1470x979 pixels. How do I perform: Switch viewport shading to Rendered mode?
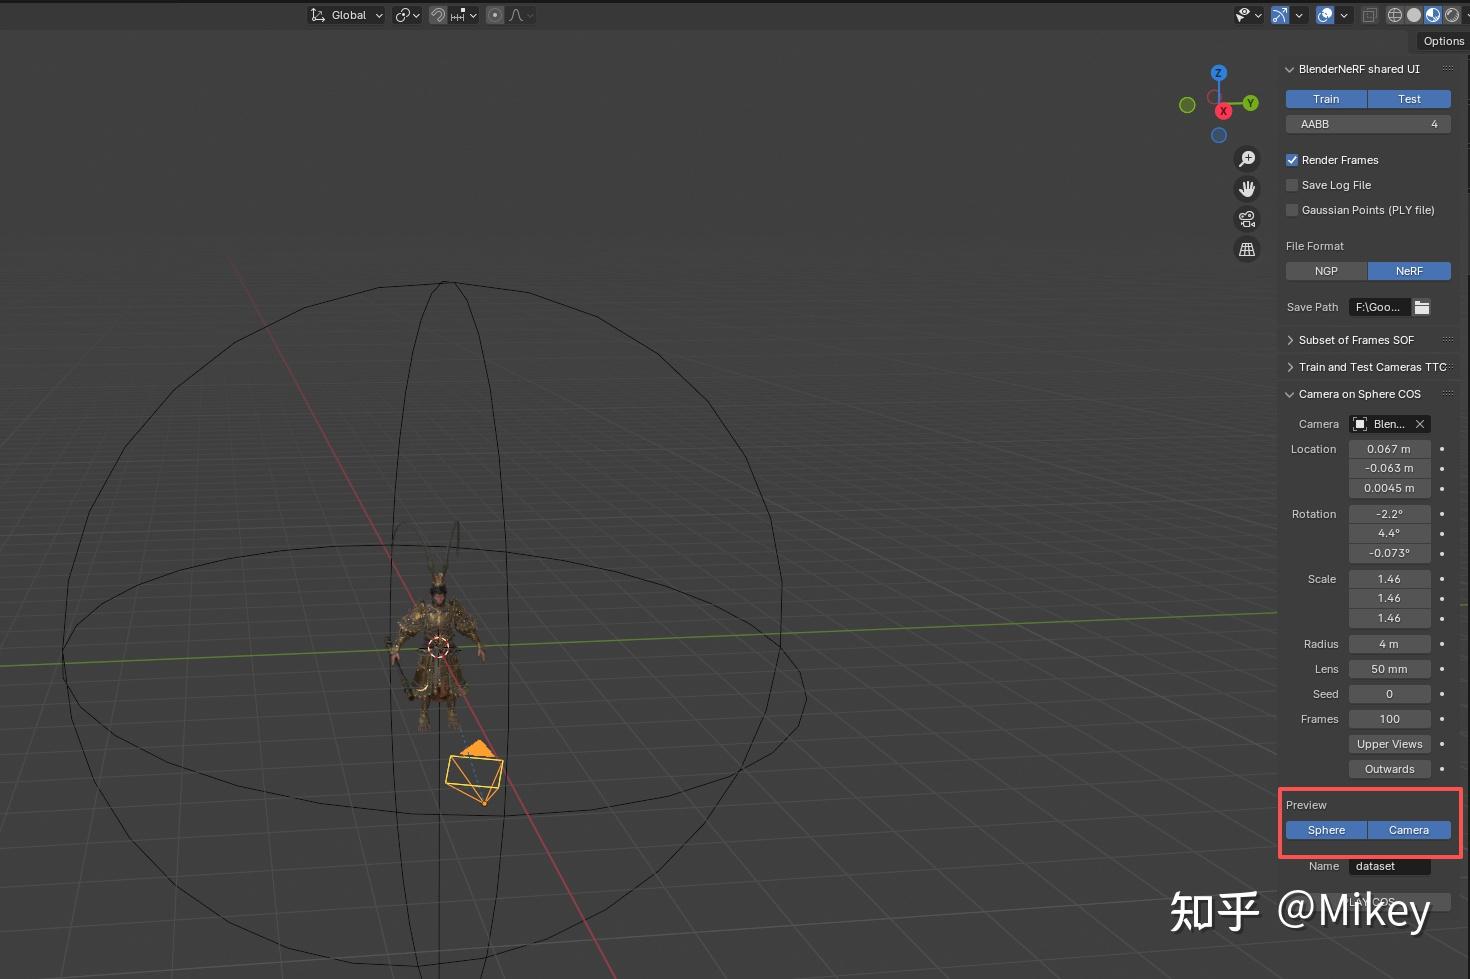tap(1452, 14)
